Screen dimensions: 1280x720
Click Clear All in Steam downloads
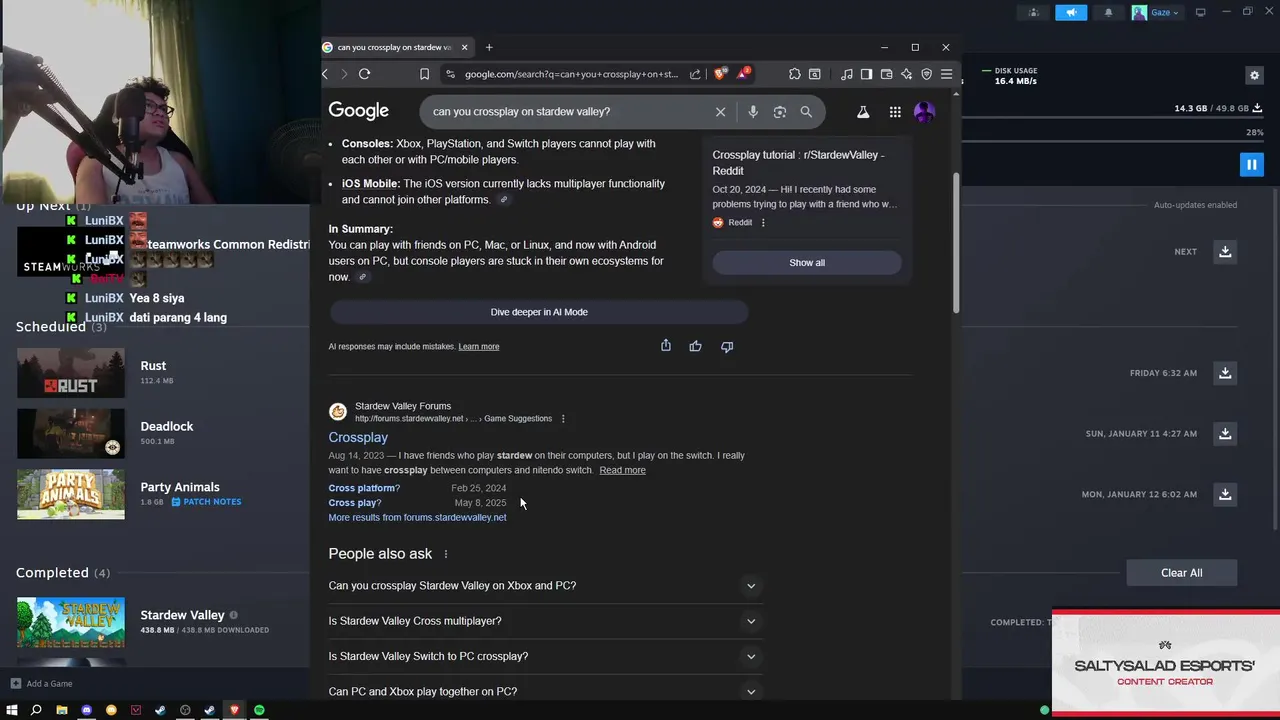[1181, 573]
